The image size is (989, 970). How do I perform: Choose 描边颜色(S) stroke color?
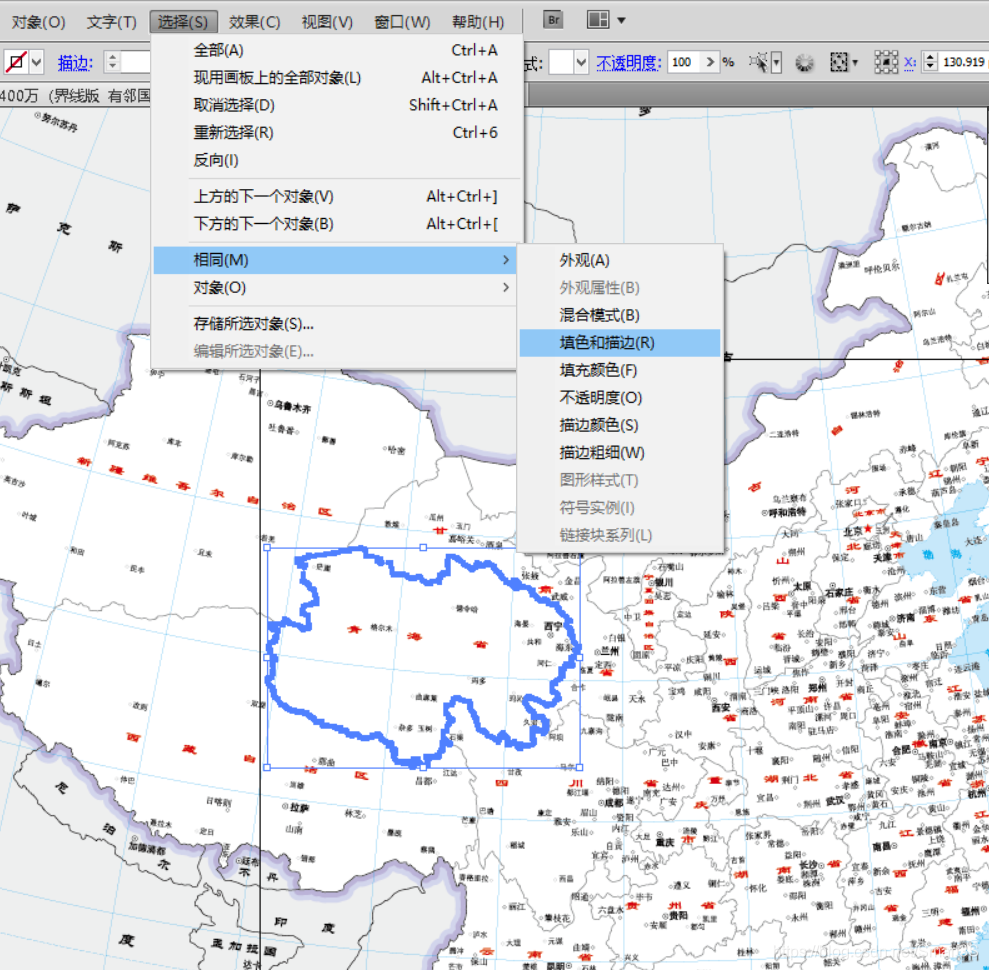coord(620,425)
